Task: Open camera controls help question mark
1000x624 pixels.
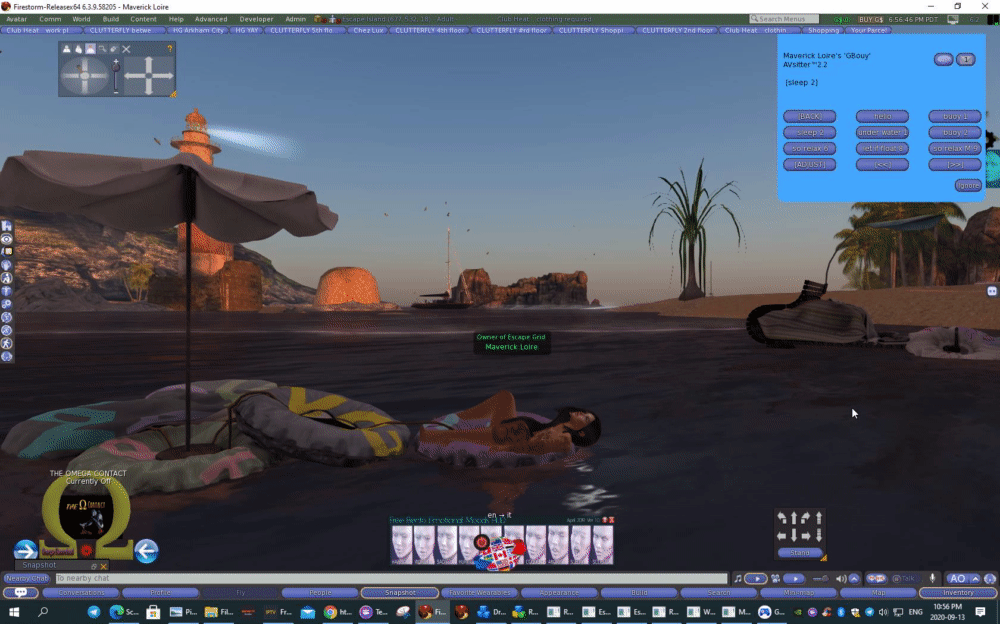Action: coord(170,48)
